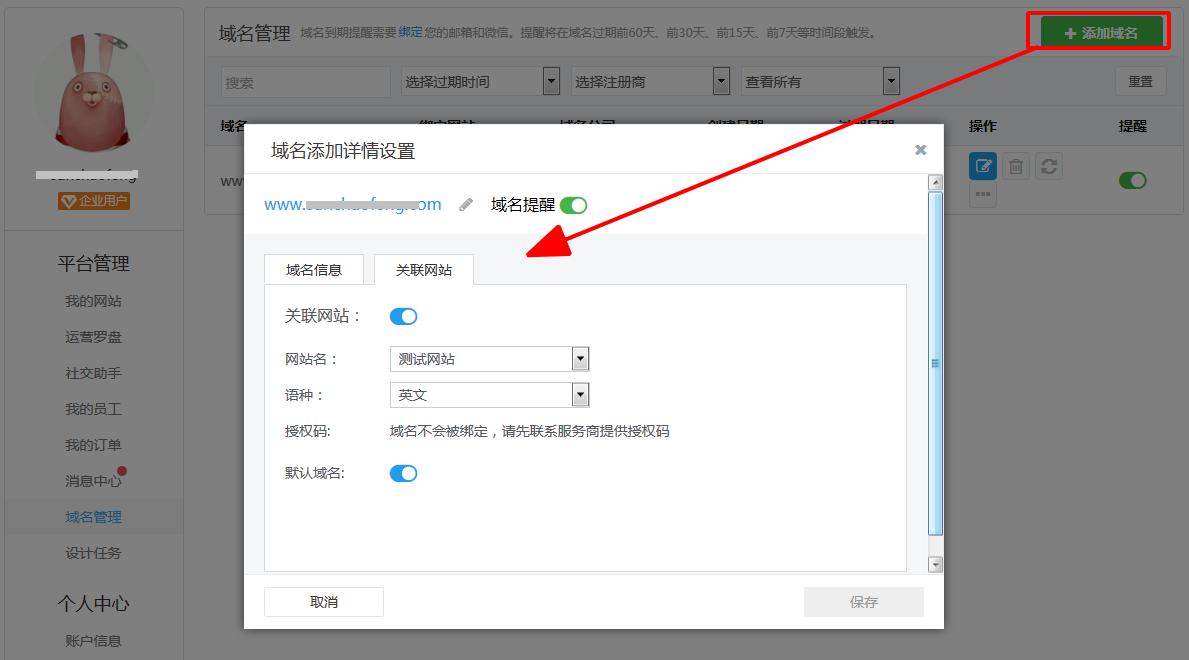Click the pencil icon to edit the domain name
The height and width of the screenshot is (660, 1189).
pos(465,204)
